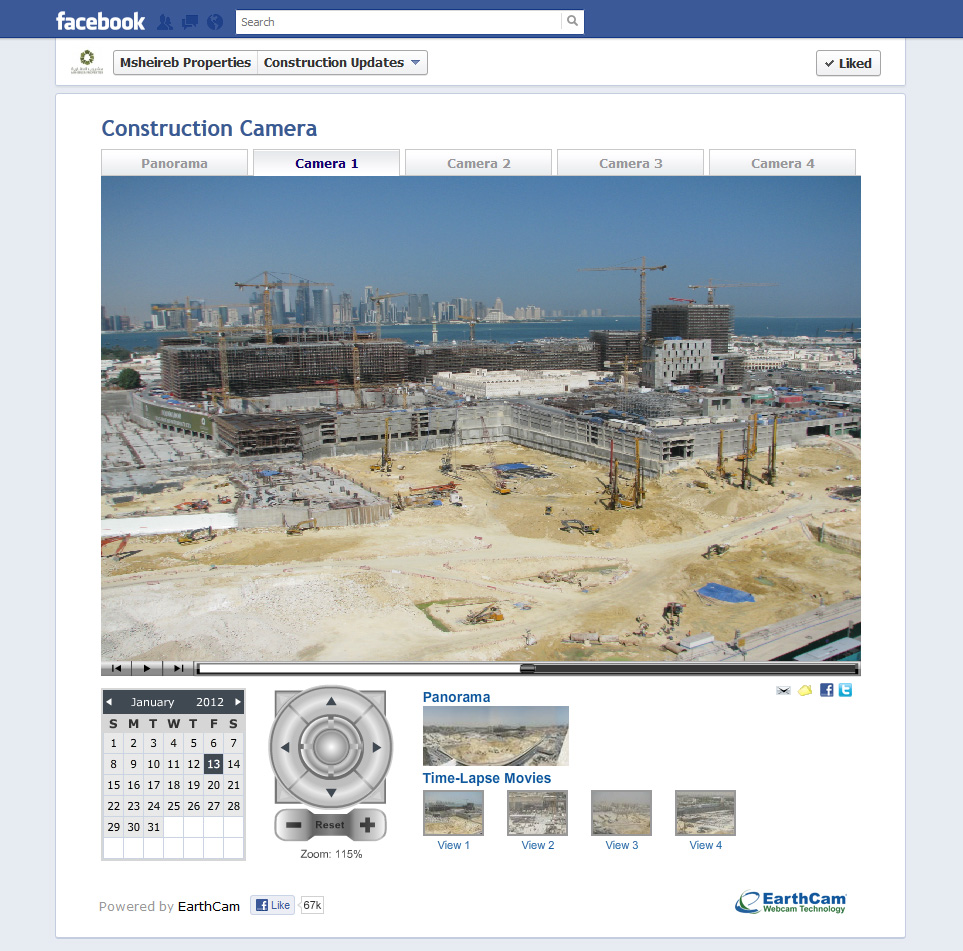This screenshot has width=963, height=951.
Task: Skip to last frame button
Action: [x=178, y=668]
